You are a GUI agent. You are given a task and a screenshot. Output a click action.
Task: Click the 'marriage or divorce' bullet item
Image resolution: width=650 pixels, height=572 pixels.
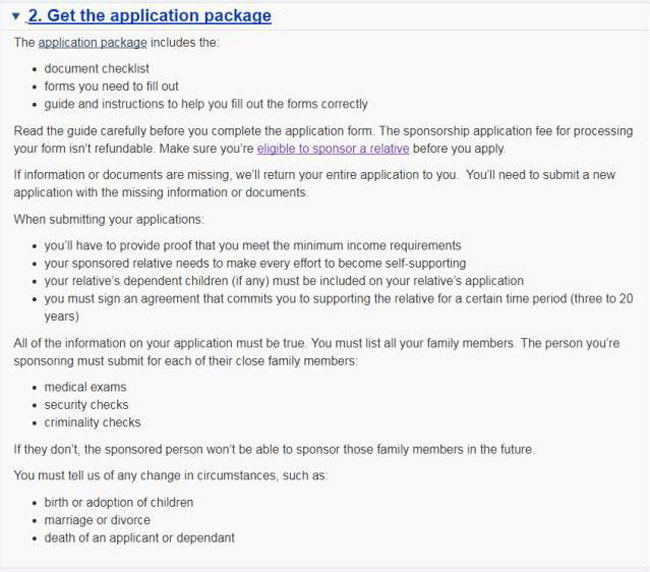point(97,520)
